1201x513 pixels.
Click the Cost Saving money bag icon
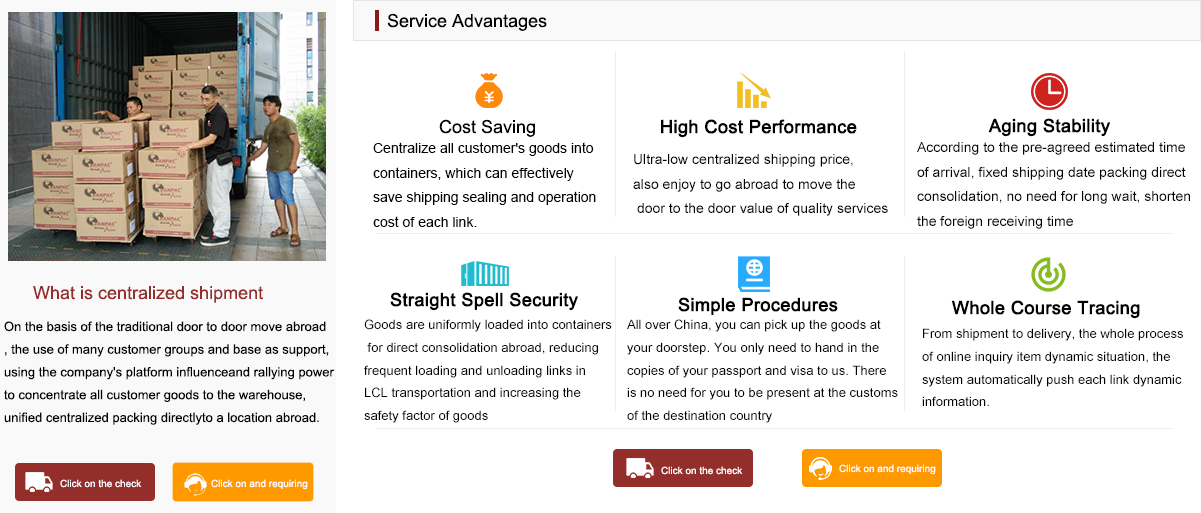click(x=488, y=91)
